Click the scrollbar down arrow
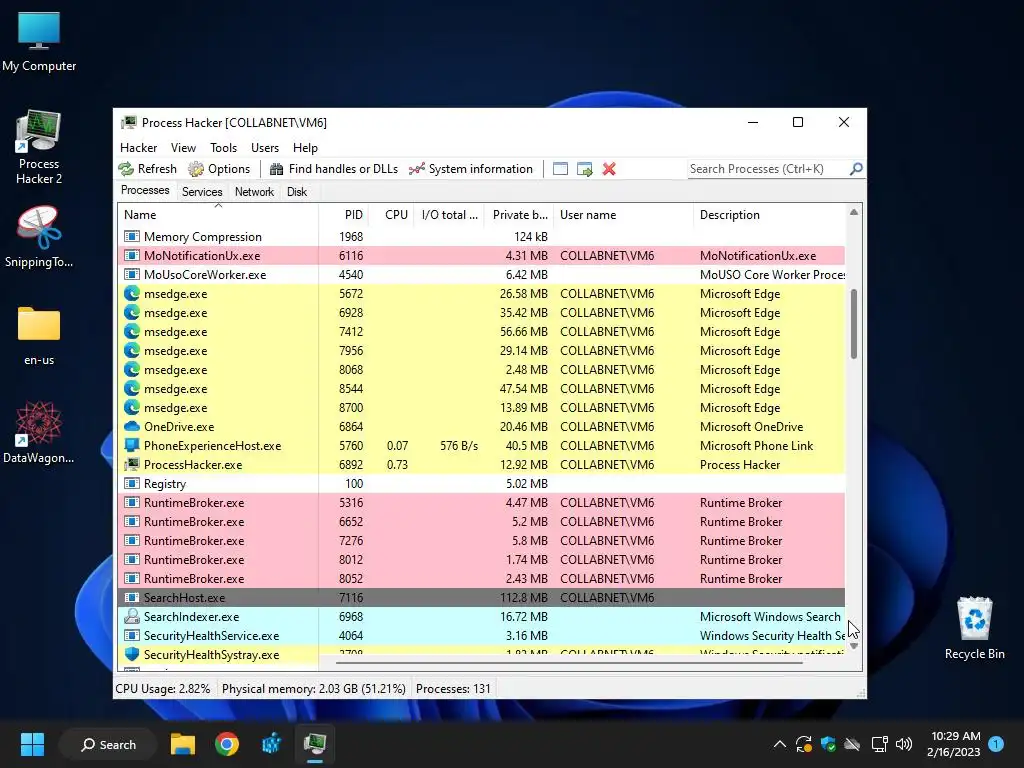Viewport: 1024px width, 768px height. click(854, 646)
